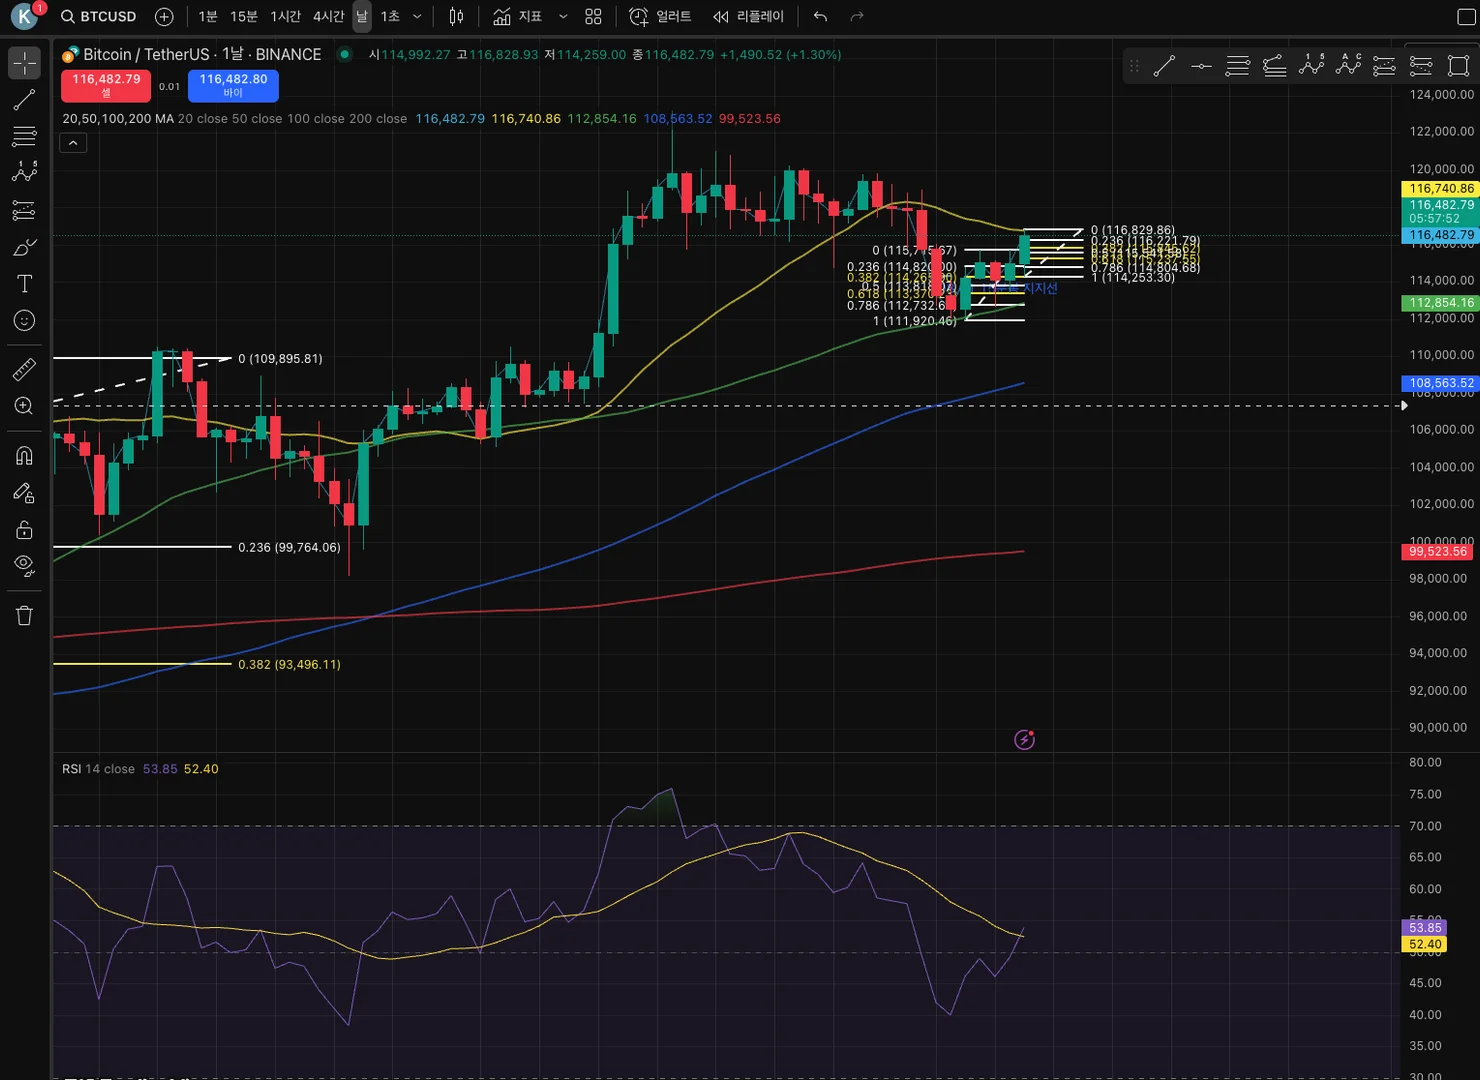Image resolution: width=1480 pixels, height=1080 pixels.
Task: Pick rectangle tool from favorites toolbar
Action: point(1458,66)
